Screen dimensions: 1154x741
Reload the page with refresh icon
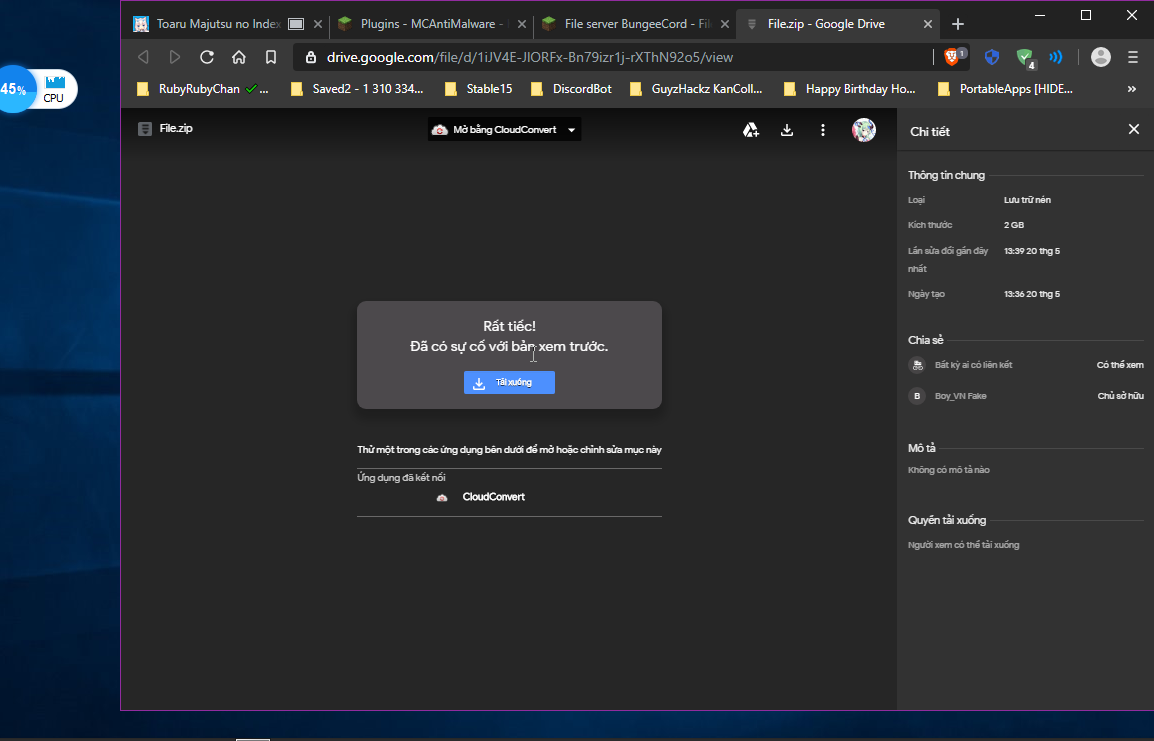(207, 57)
